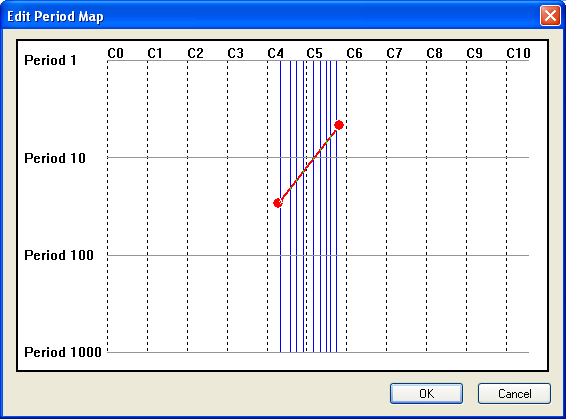Click the C10 column label
The image size is (566, 419).
pos(518,53)
